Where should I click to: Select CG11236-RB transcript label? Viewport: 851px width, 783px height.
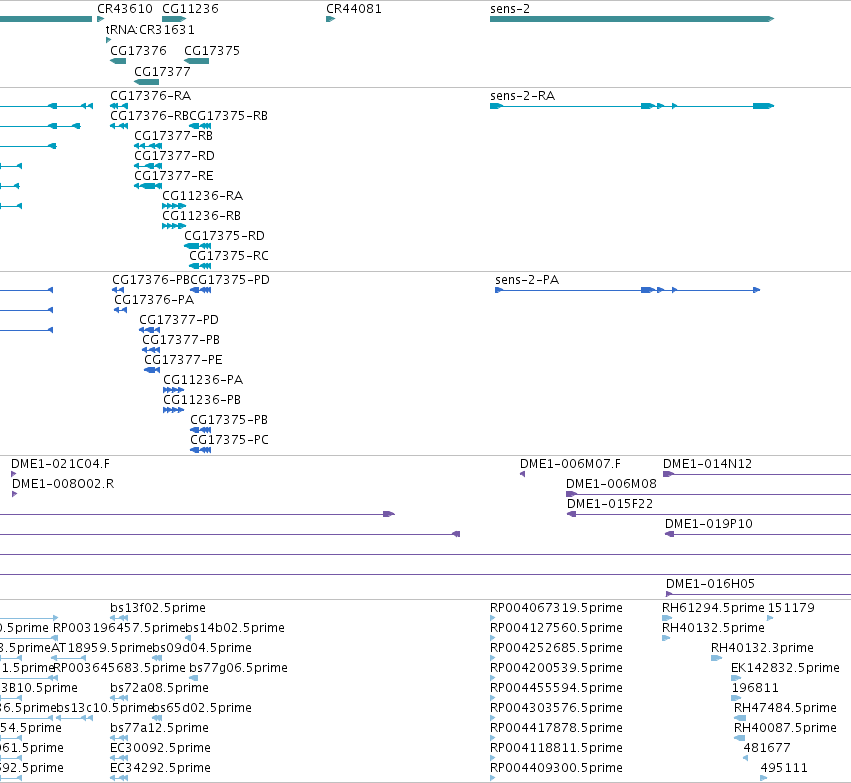pos(201,216)
